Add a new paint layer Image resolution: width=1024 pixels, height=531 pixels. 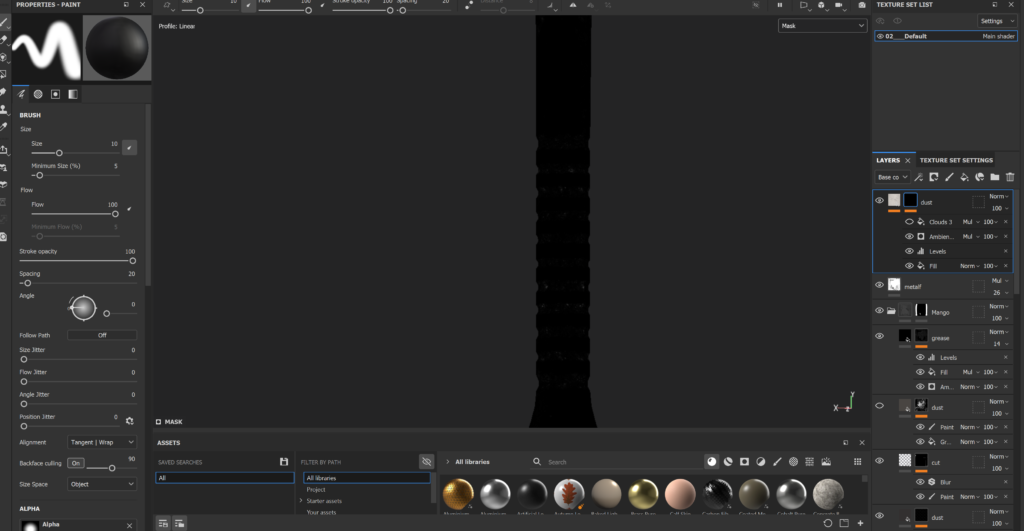pyautogui.click(x=949, y=177)
